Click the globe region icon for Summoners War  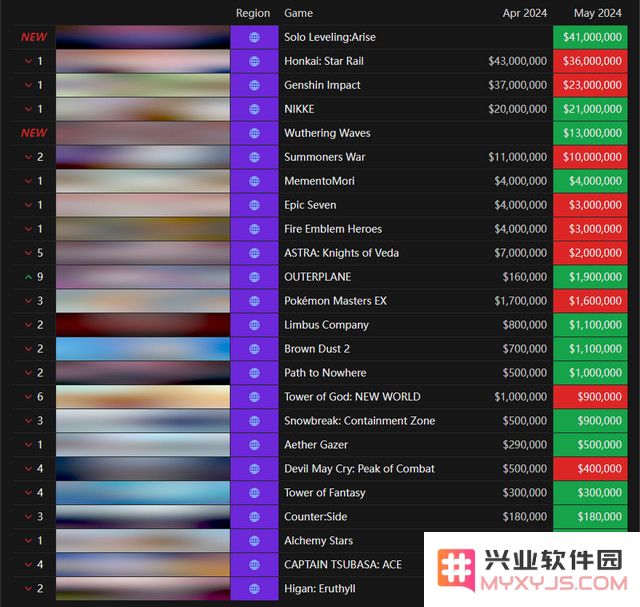(x=254, y=157)
